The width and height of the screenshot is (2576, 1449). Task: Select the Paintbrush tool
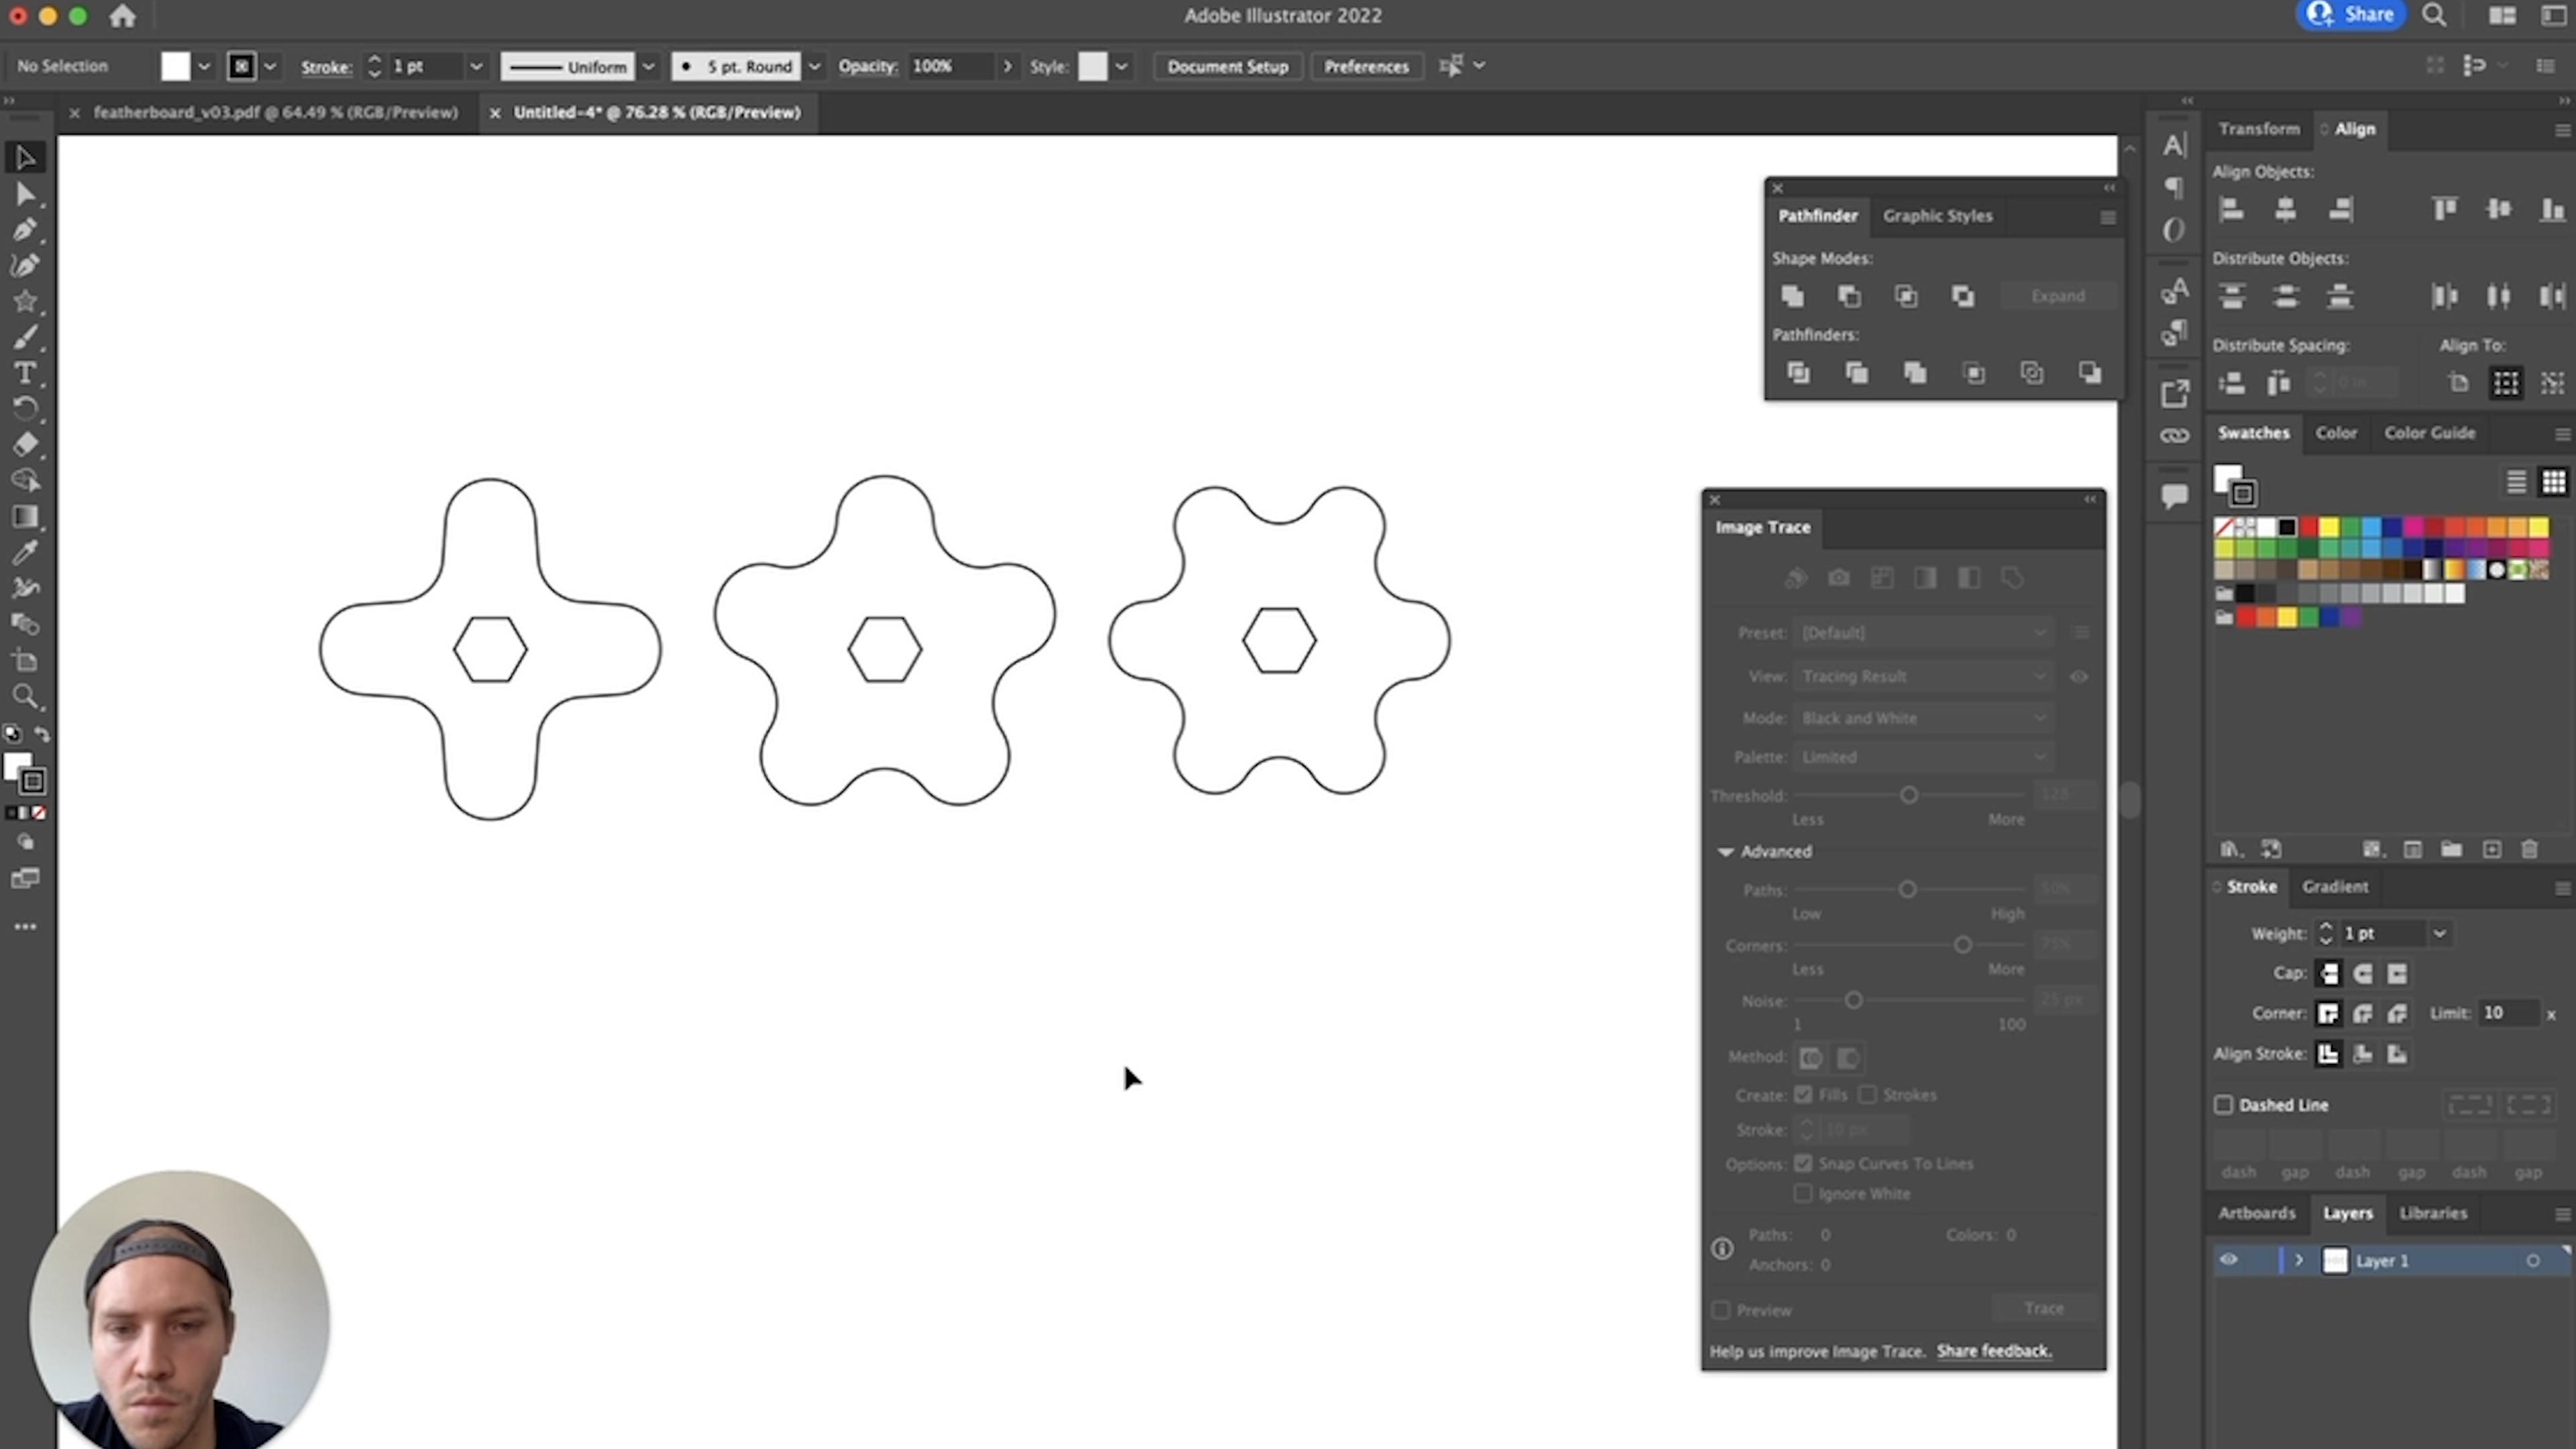tap(25, 337)
